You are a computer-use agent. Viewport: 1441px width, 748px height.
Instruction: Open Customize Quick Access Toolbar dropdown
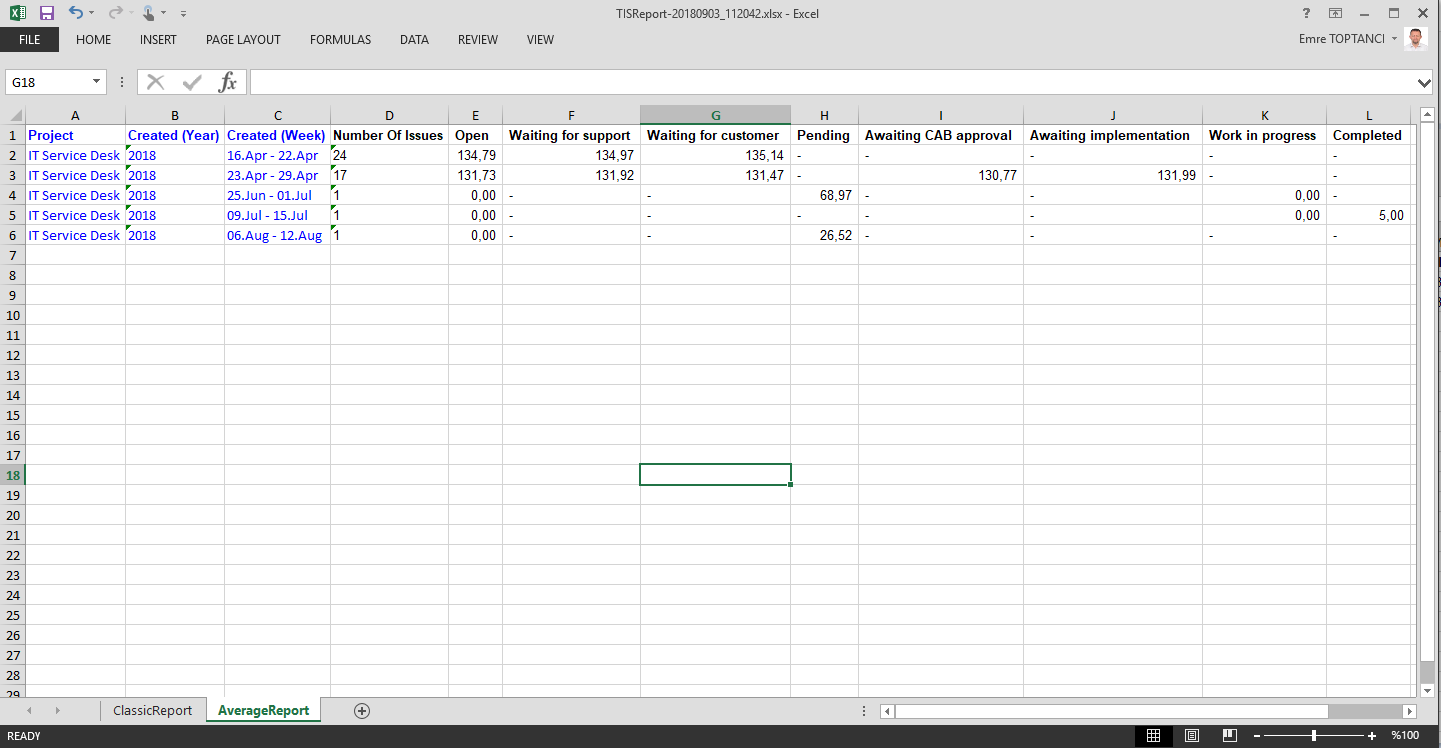point(183,14)
